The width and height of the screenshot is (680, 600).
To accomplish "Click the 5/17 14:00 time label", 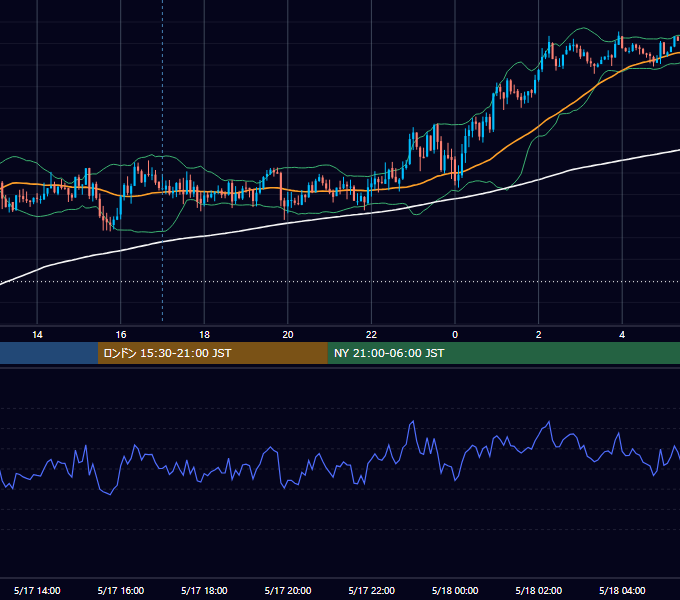I will click(37, 590).
